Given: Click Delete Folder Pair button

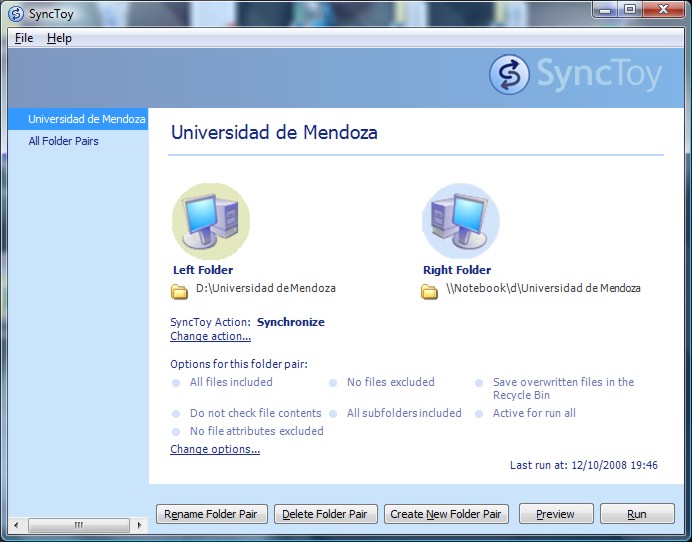Looking at the screenshot, I should [326, 514].
